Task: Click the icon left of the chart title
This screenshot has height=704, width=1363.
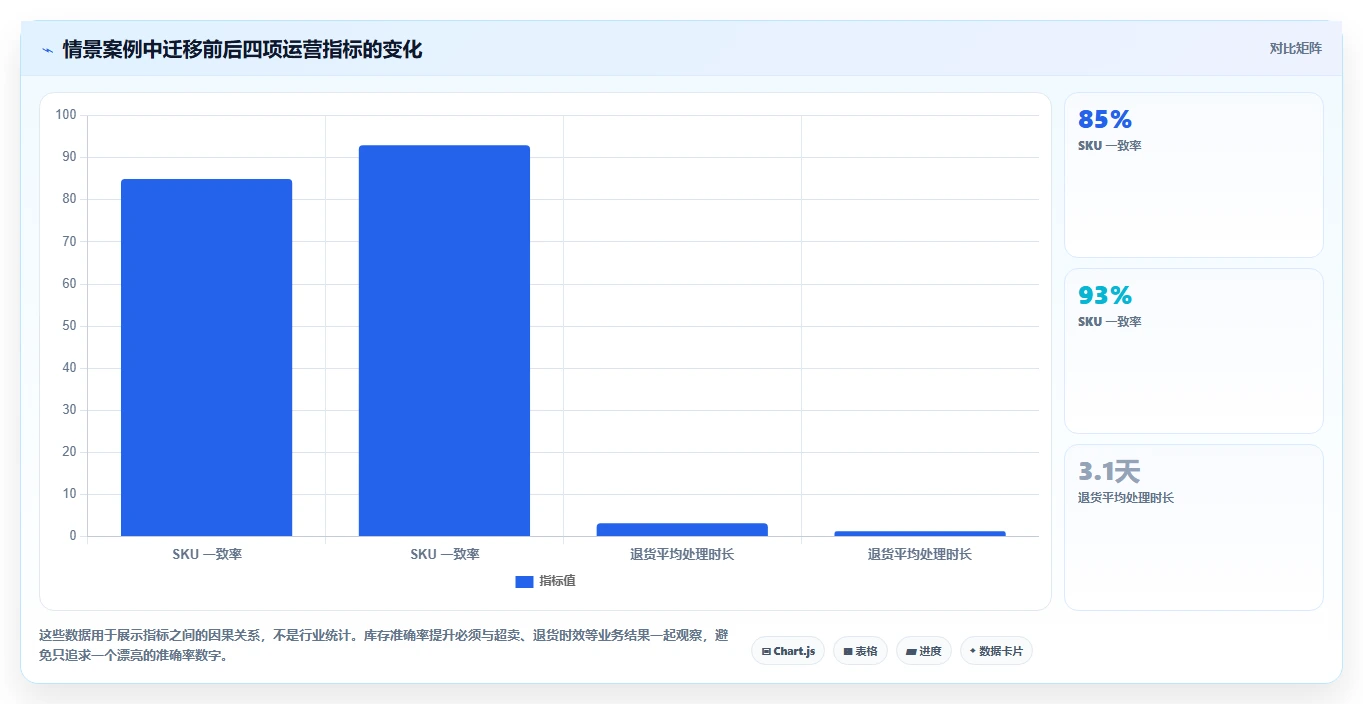Action: coord(48,50)
